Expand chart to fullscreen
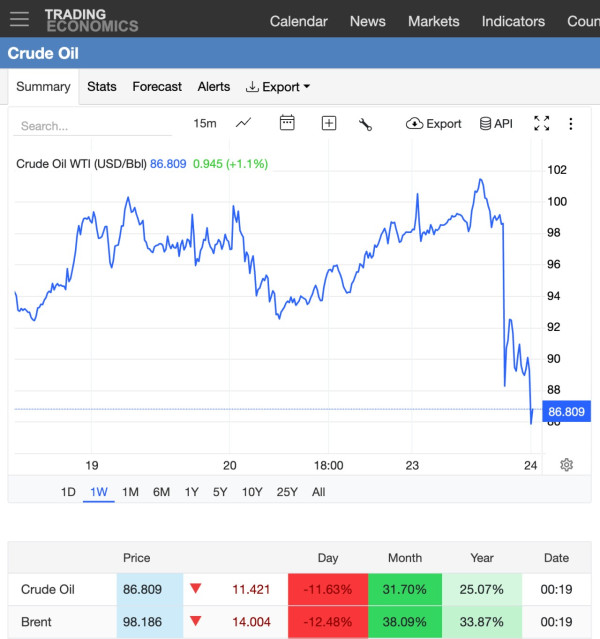Screen dimensions: 600x639 click(542, 123)
